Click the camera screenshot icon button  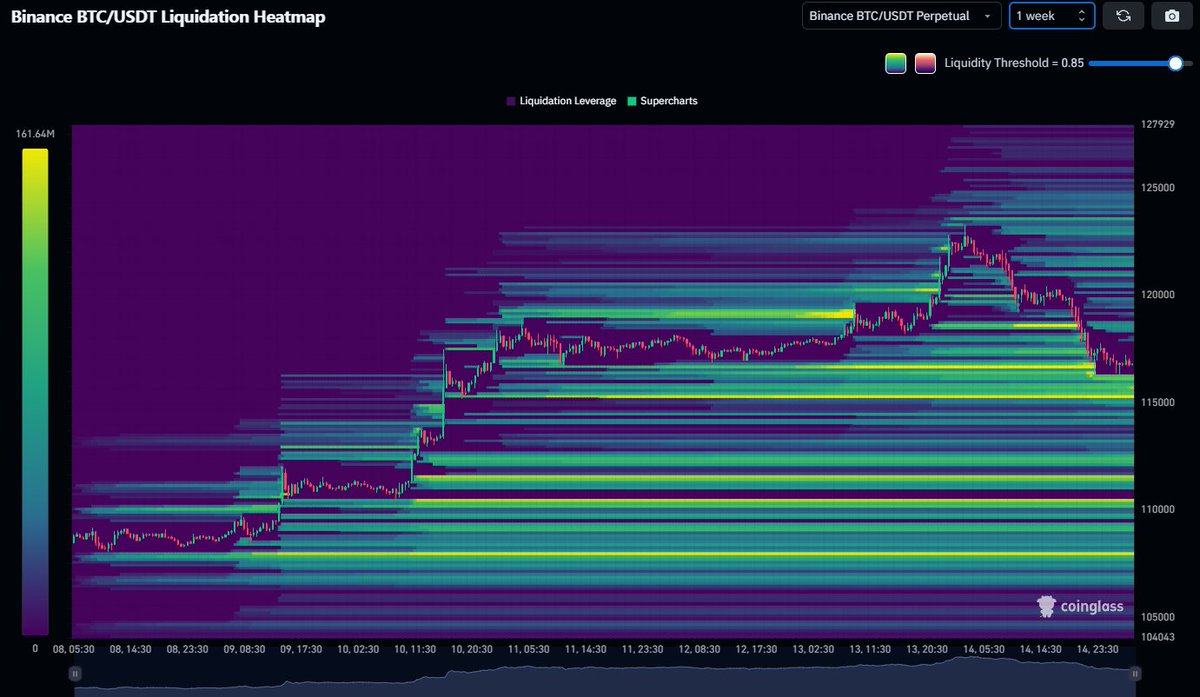click(x=1172, y=16)
